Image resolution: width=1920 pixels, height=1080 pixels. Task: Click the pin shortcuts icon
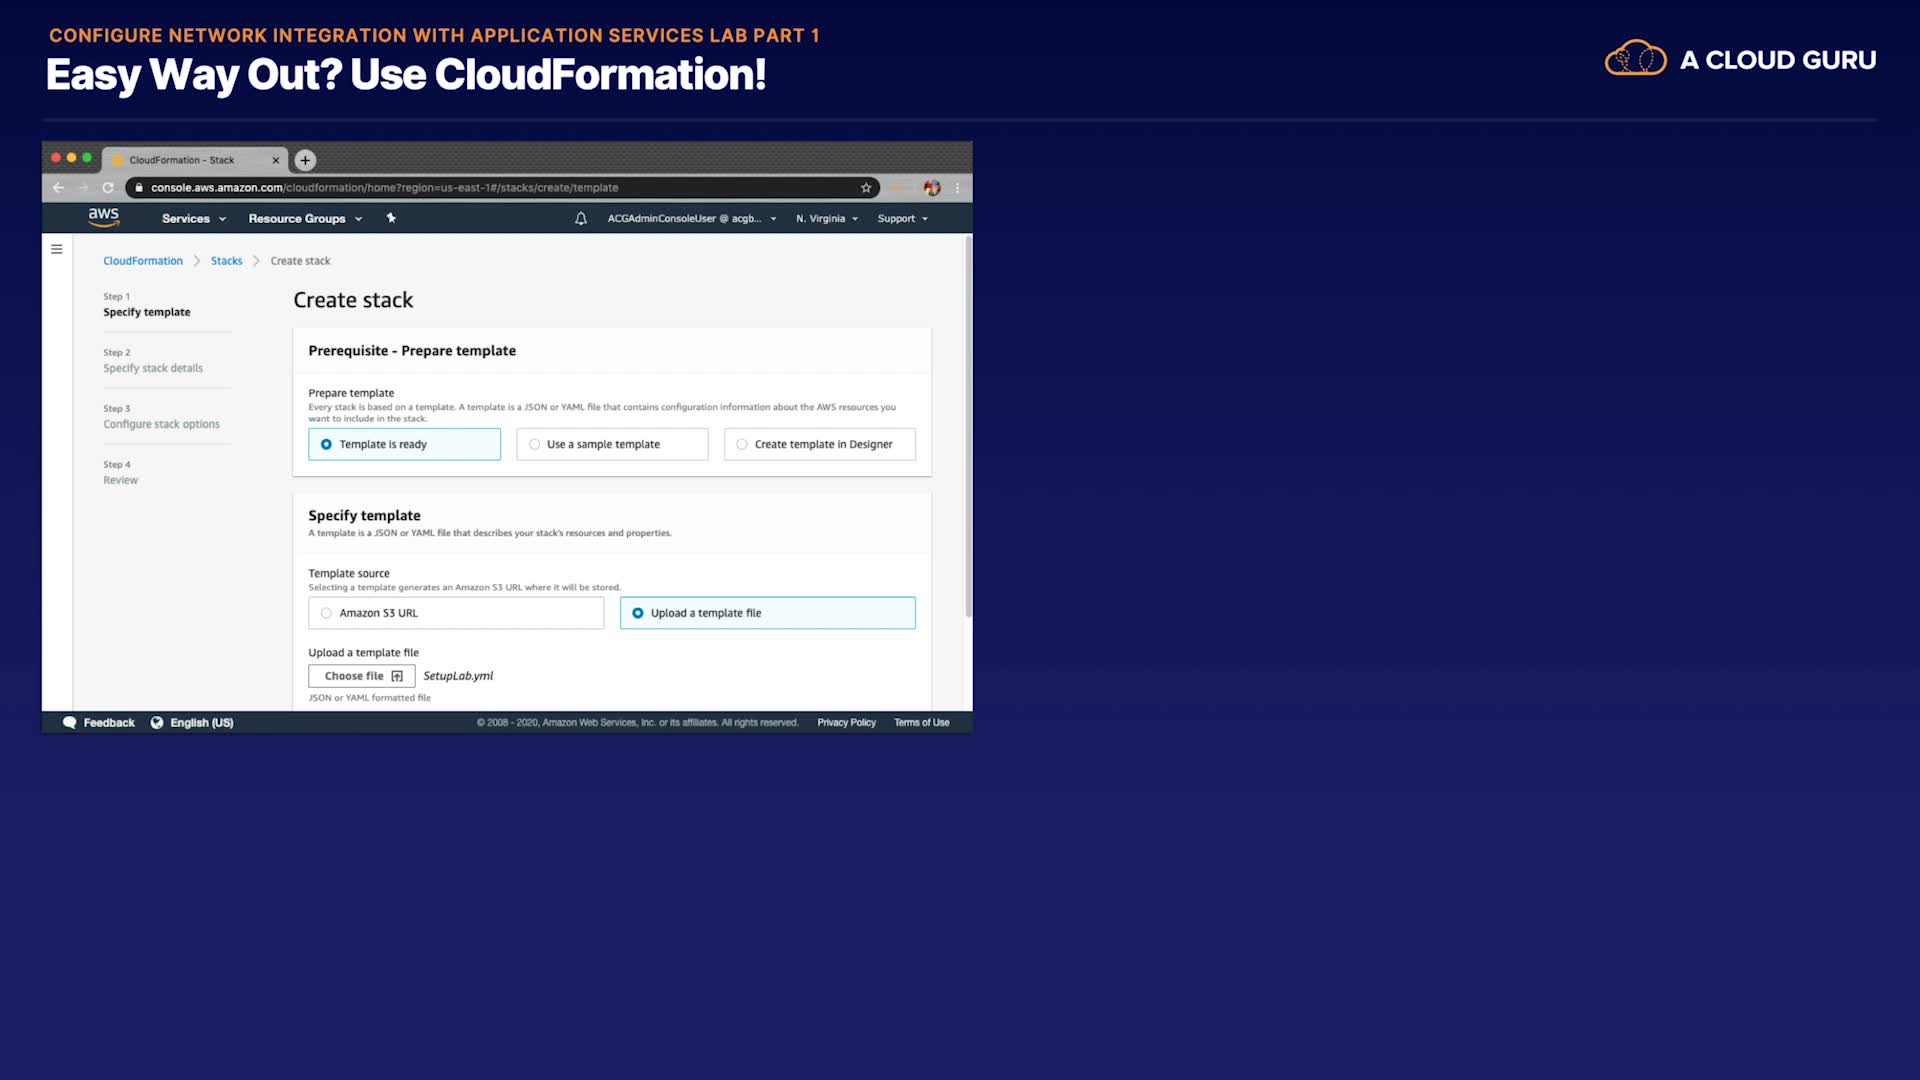[391, 218]
